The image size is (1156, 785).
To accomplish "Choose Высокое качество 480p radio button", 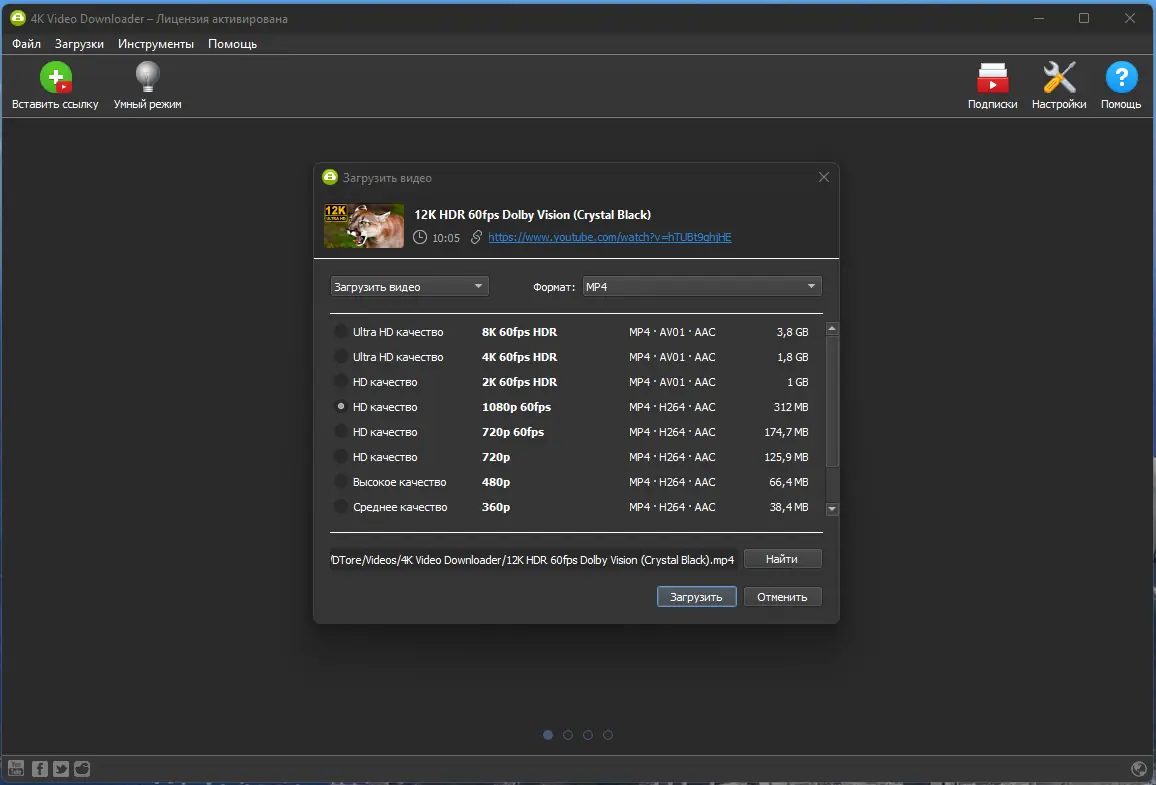I will pos(341,481).
